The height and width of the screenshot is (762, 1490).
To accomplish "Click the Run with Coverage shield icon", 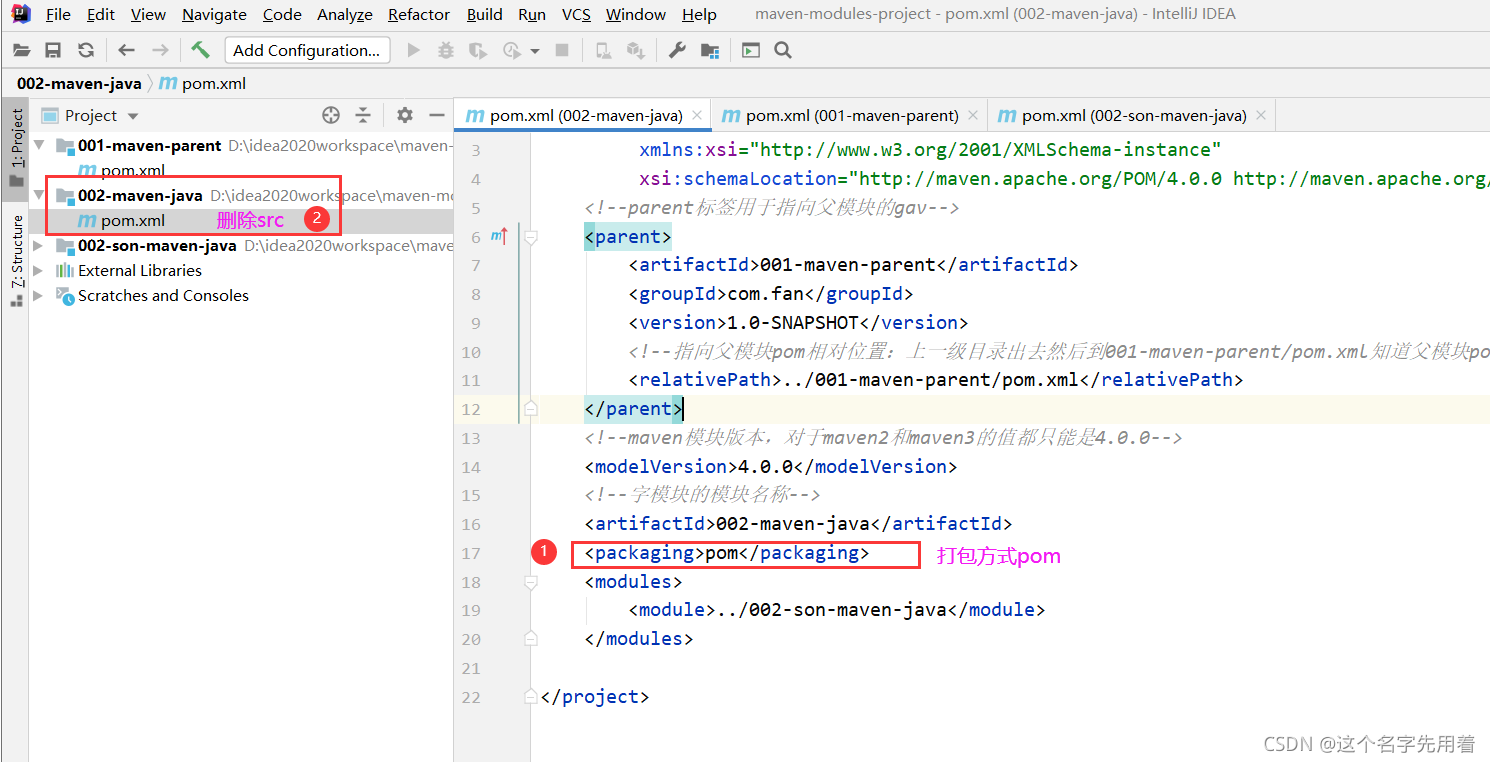I will (478, 50).
